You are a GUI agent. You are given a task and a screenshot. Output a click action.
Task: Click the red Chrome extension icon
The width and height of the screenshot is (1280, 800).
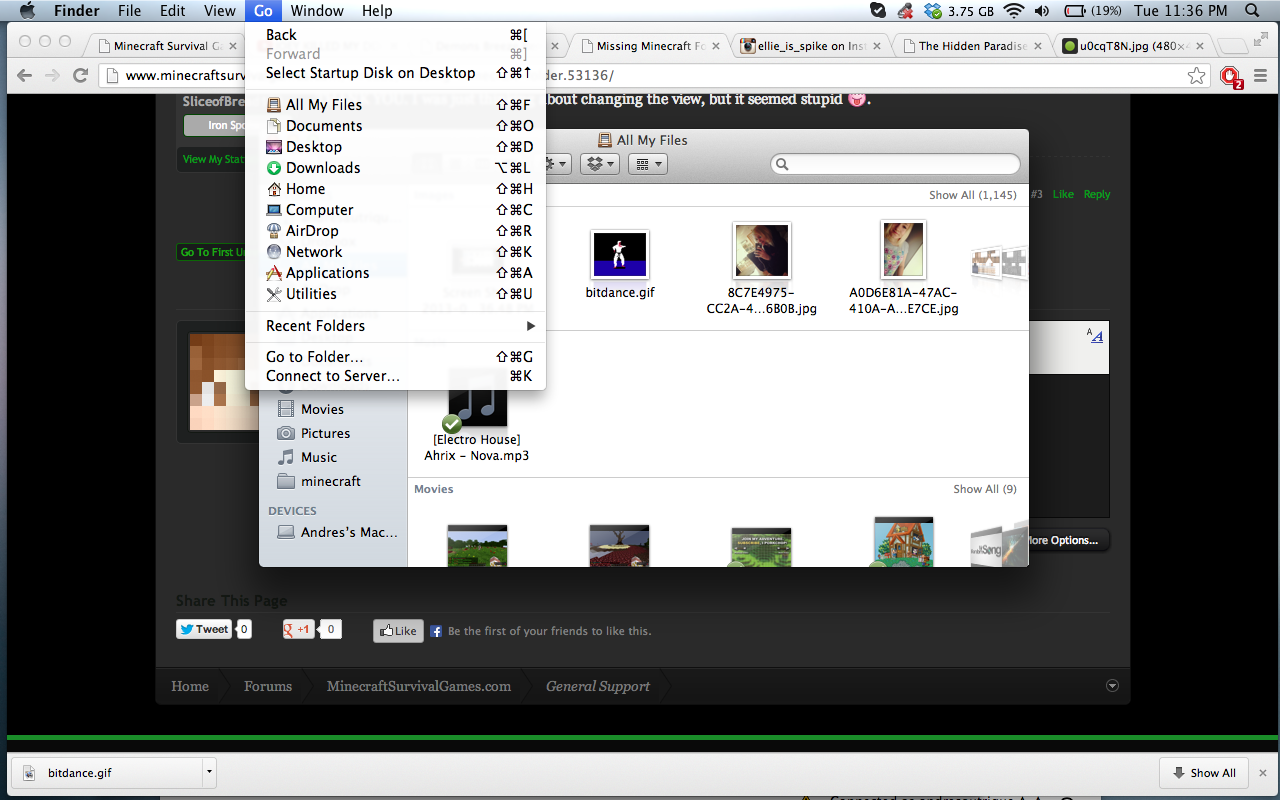click(1231, 77)
